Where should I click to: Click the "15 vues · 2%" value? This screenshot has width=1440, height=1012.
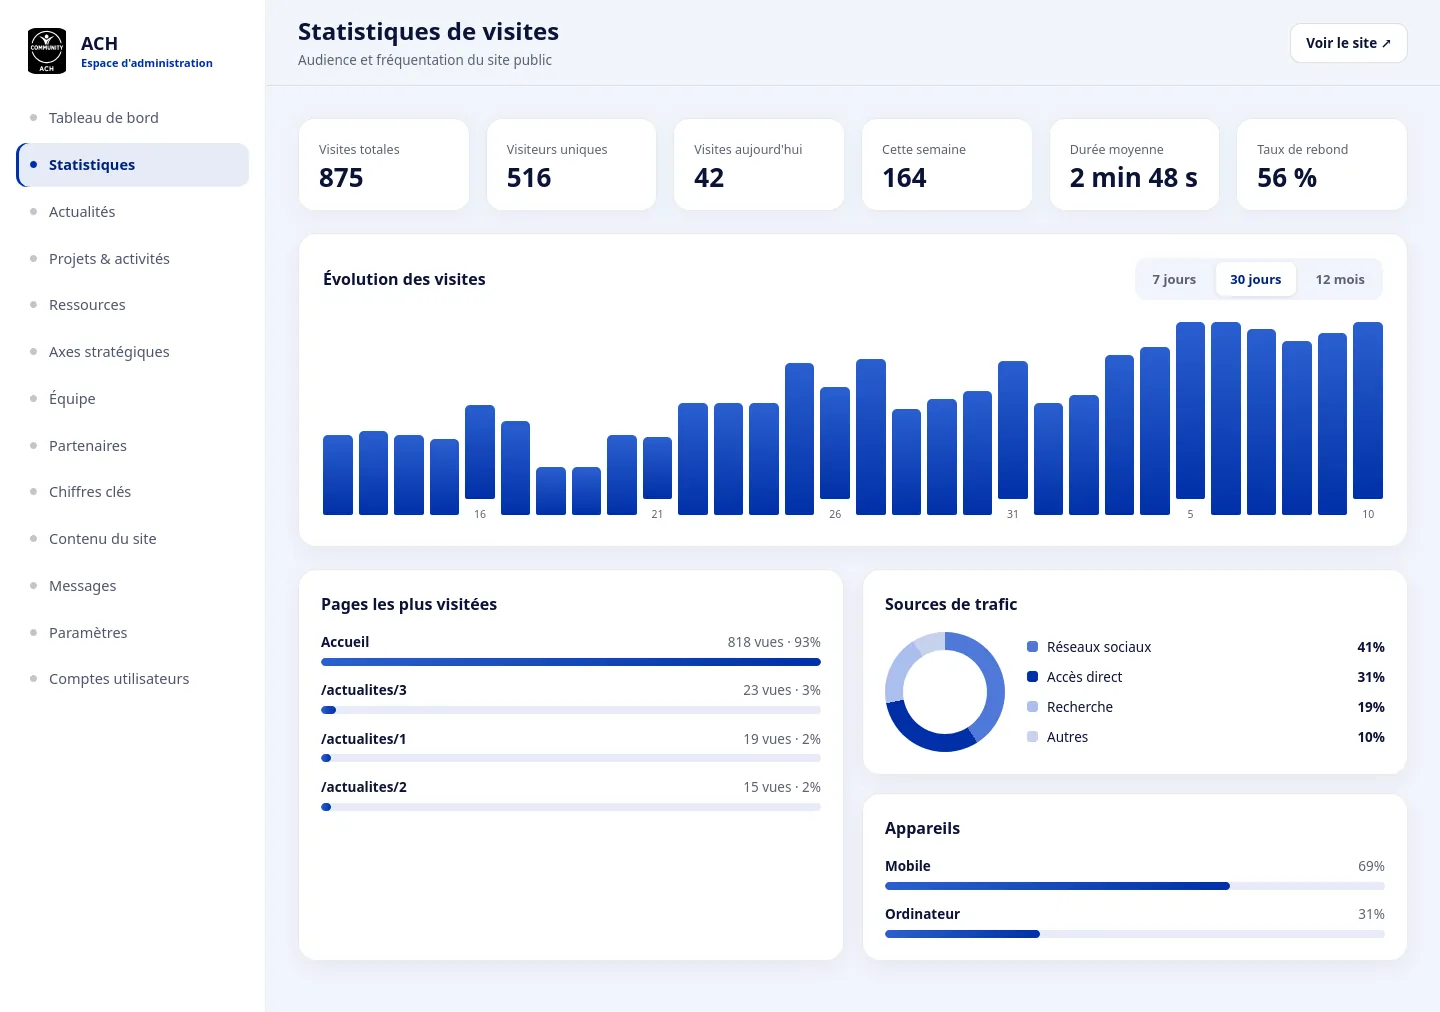click(782, 787)
